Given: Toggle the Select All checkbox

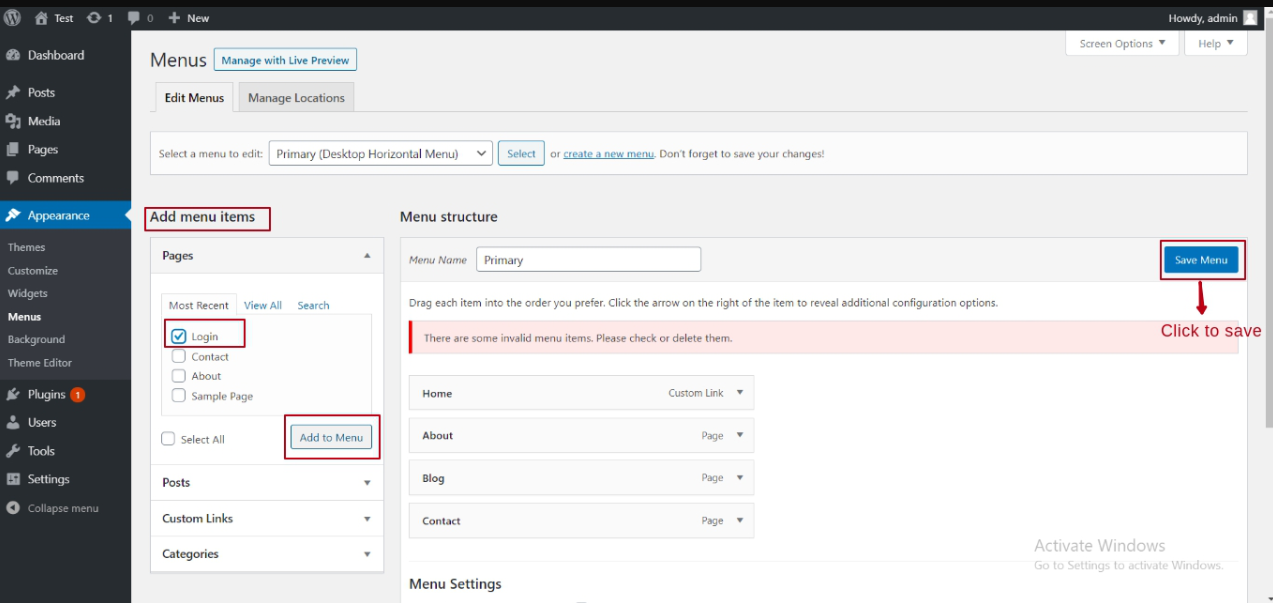Looking at the screenshot, I should pos(167,438).
